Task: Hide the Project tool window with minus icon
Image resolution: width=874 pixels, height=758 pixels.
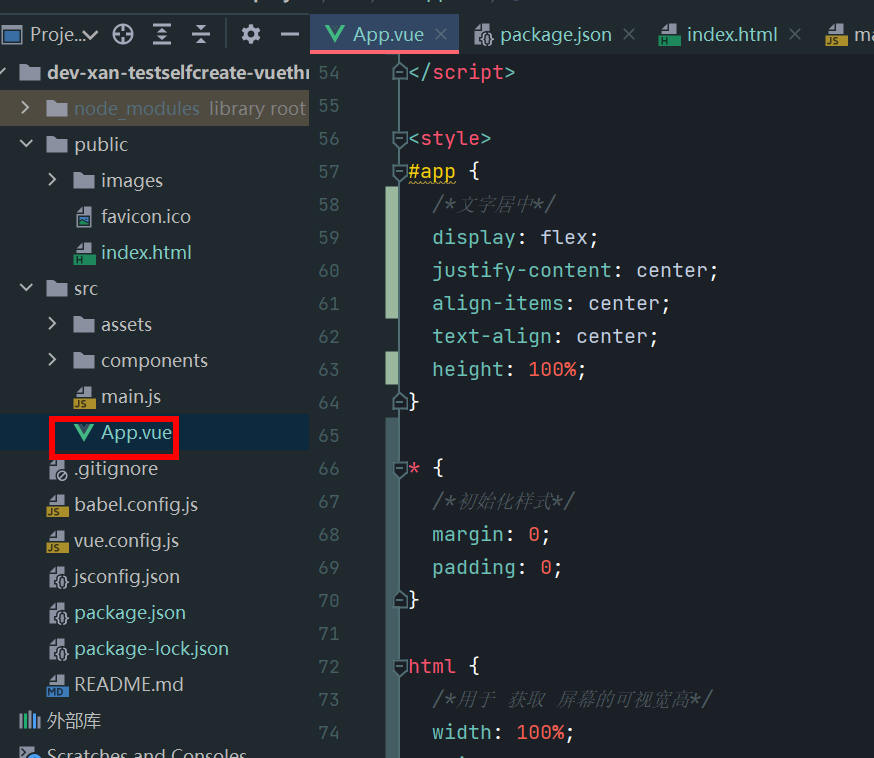Action: [x=290, y=34]
